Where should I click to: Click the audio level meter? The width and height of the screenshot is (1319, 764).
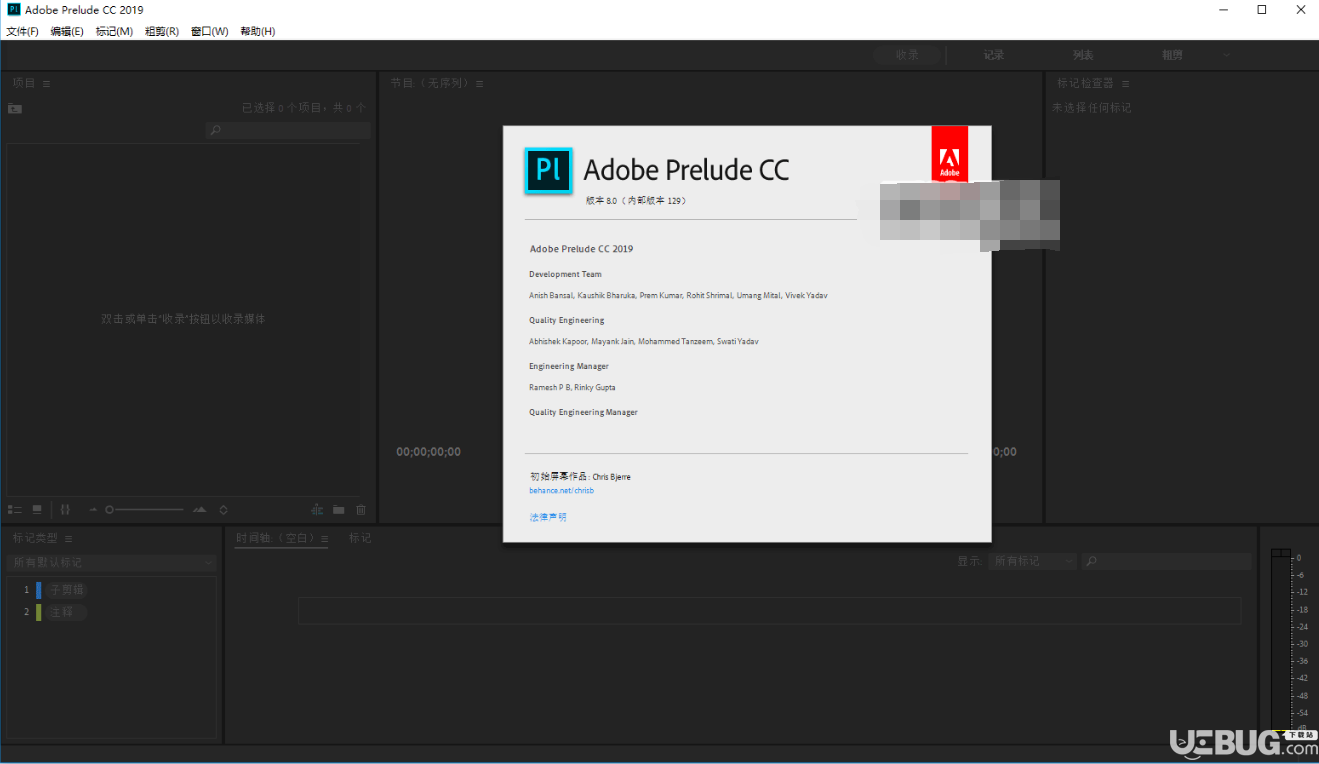[x=1280, y=640]
